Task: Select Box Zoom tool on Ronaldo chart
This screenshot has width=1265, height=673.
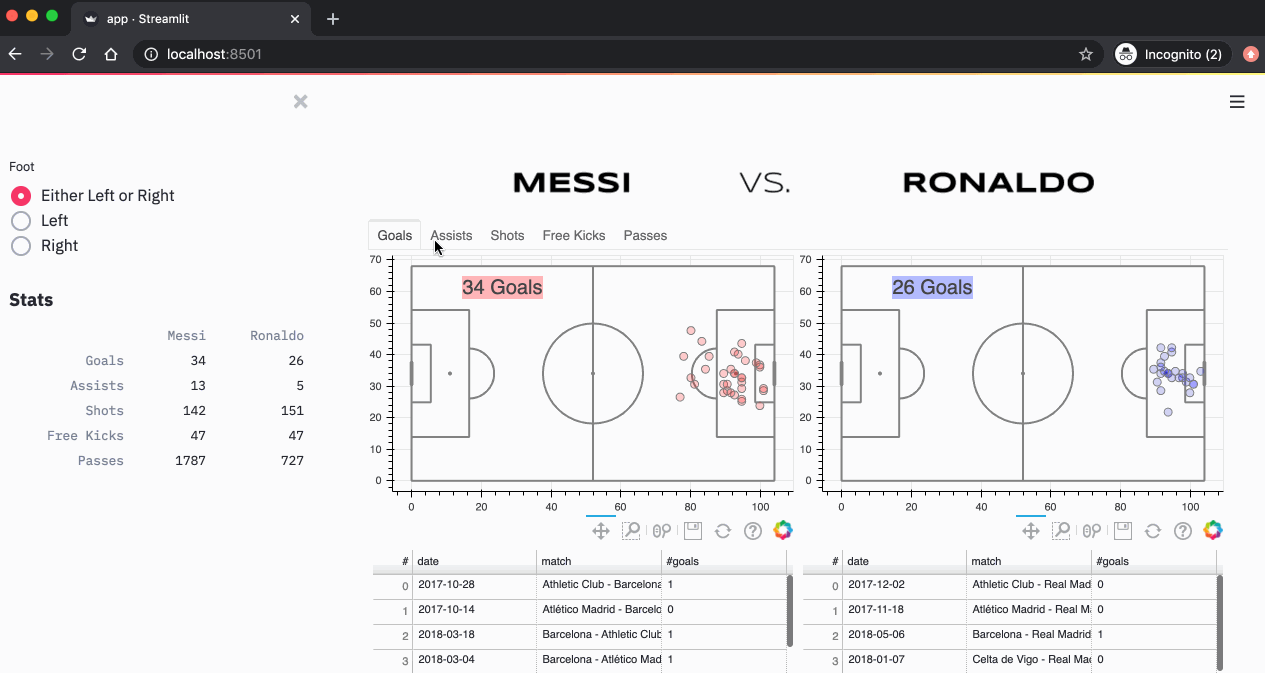Action: [1061, 531]
